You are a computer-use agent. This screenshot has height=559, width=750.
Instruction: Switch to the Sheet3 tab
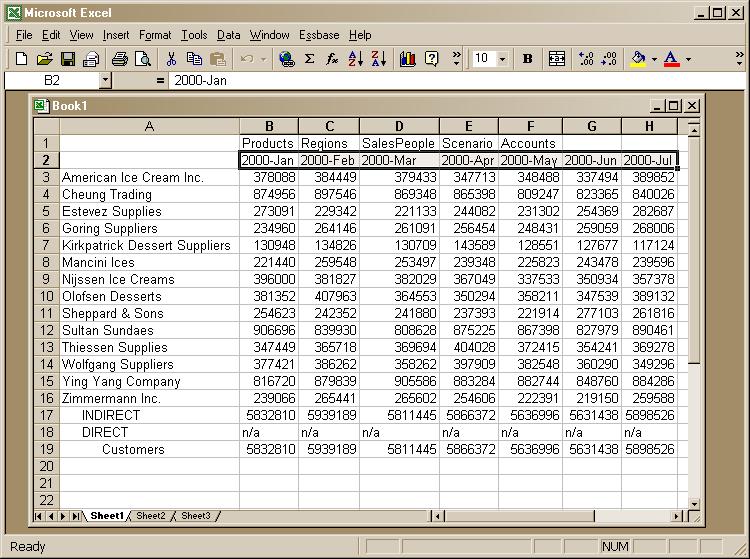[196, 516]
